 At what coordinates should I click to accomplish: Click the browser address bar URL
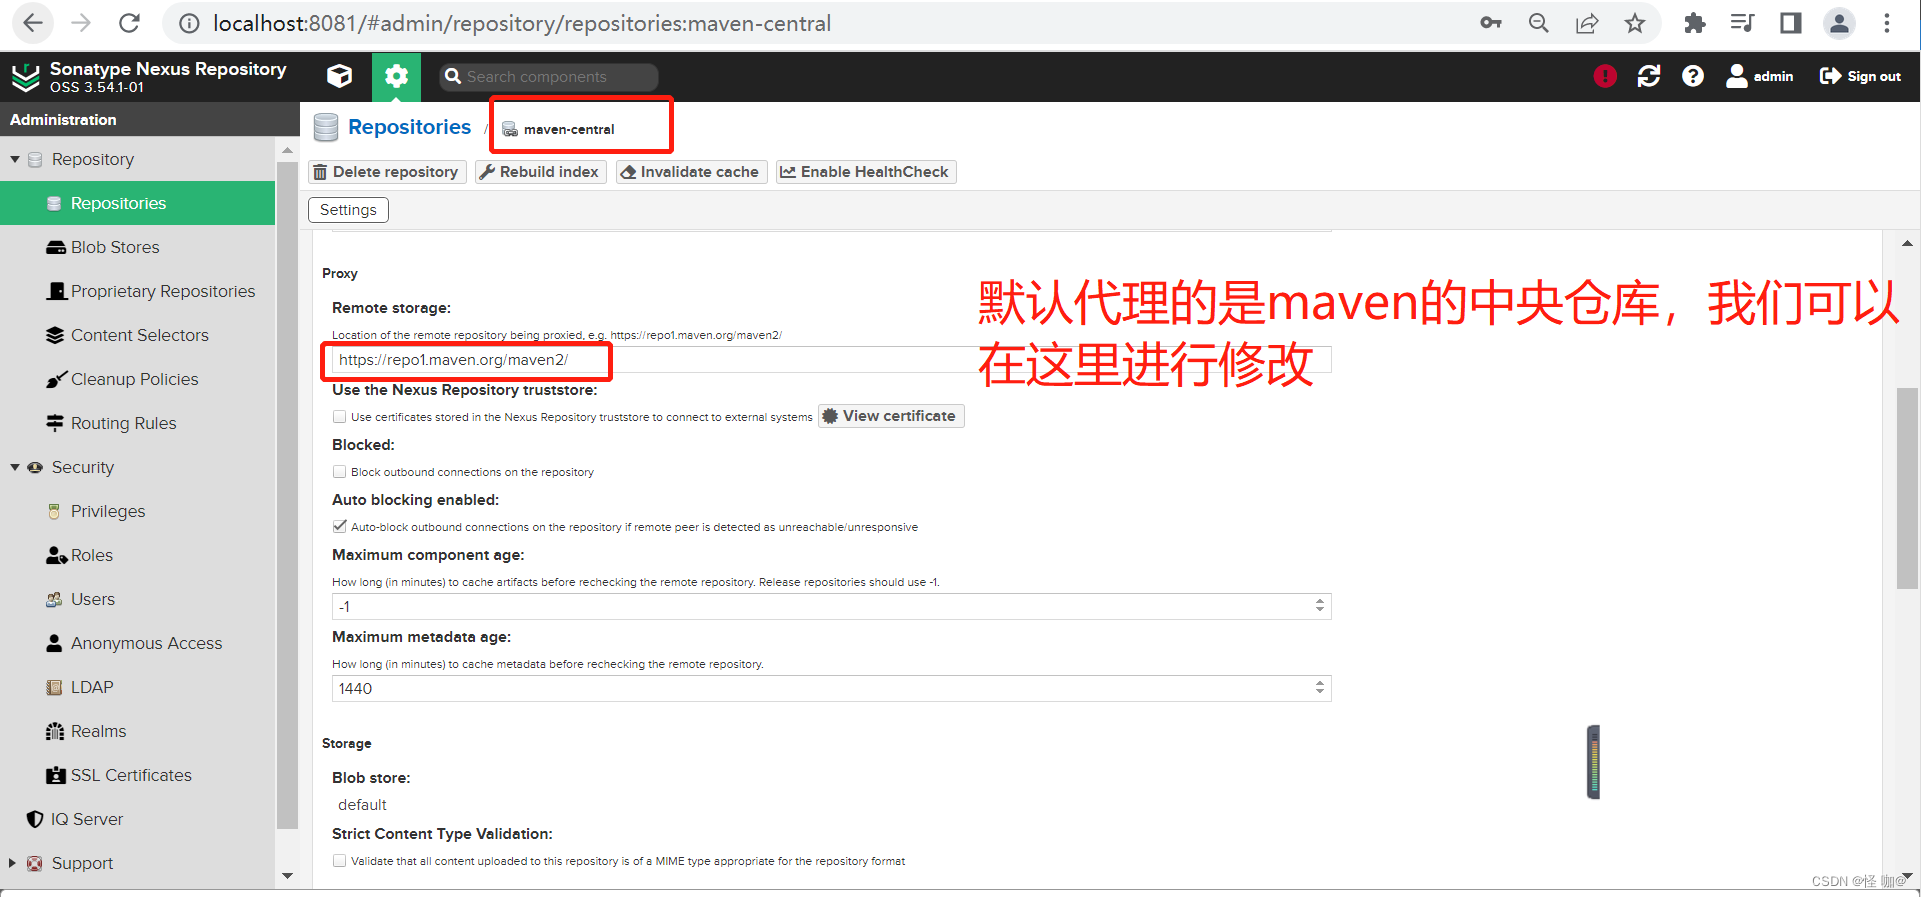(x=521, y=23)
